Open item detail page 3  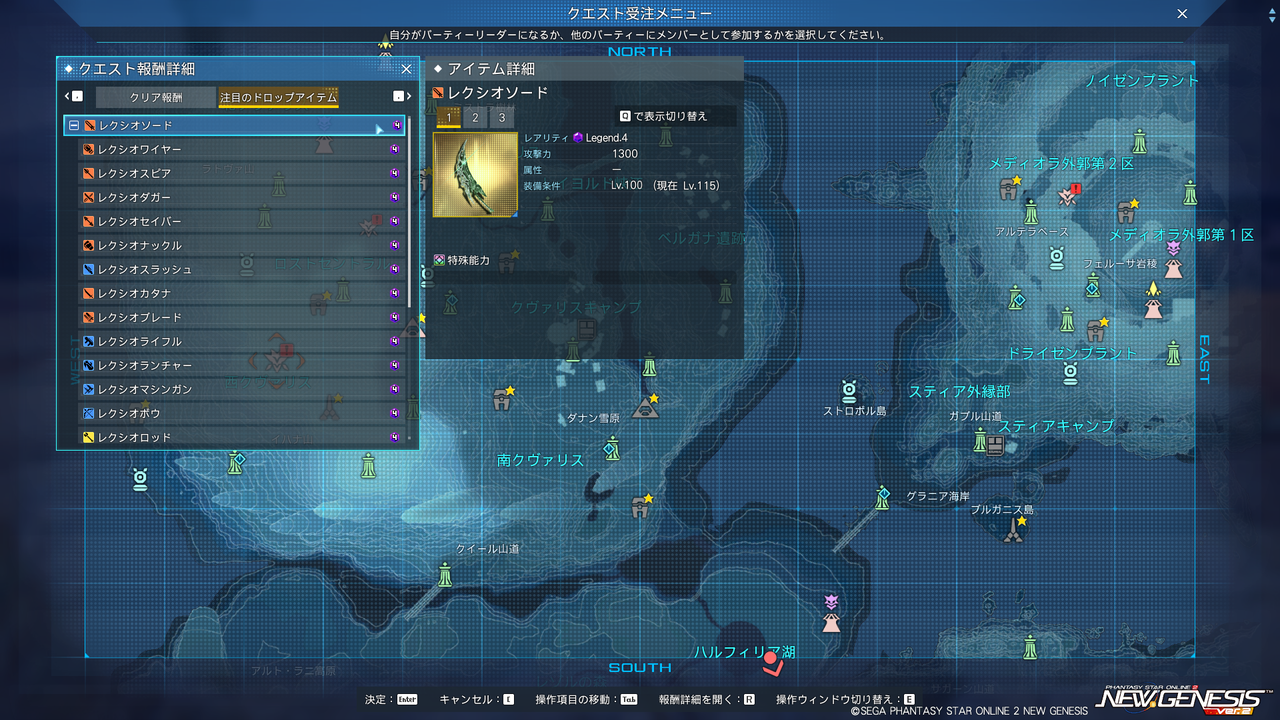[501, 118]
